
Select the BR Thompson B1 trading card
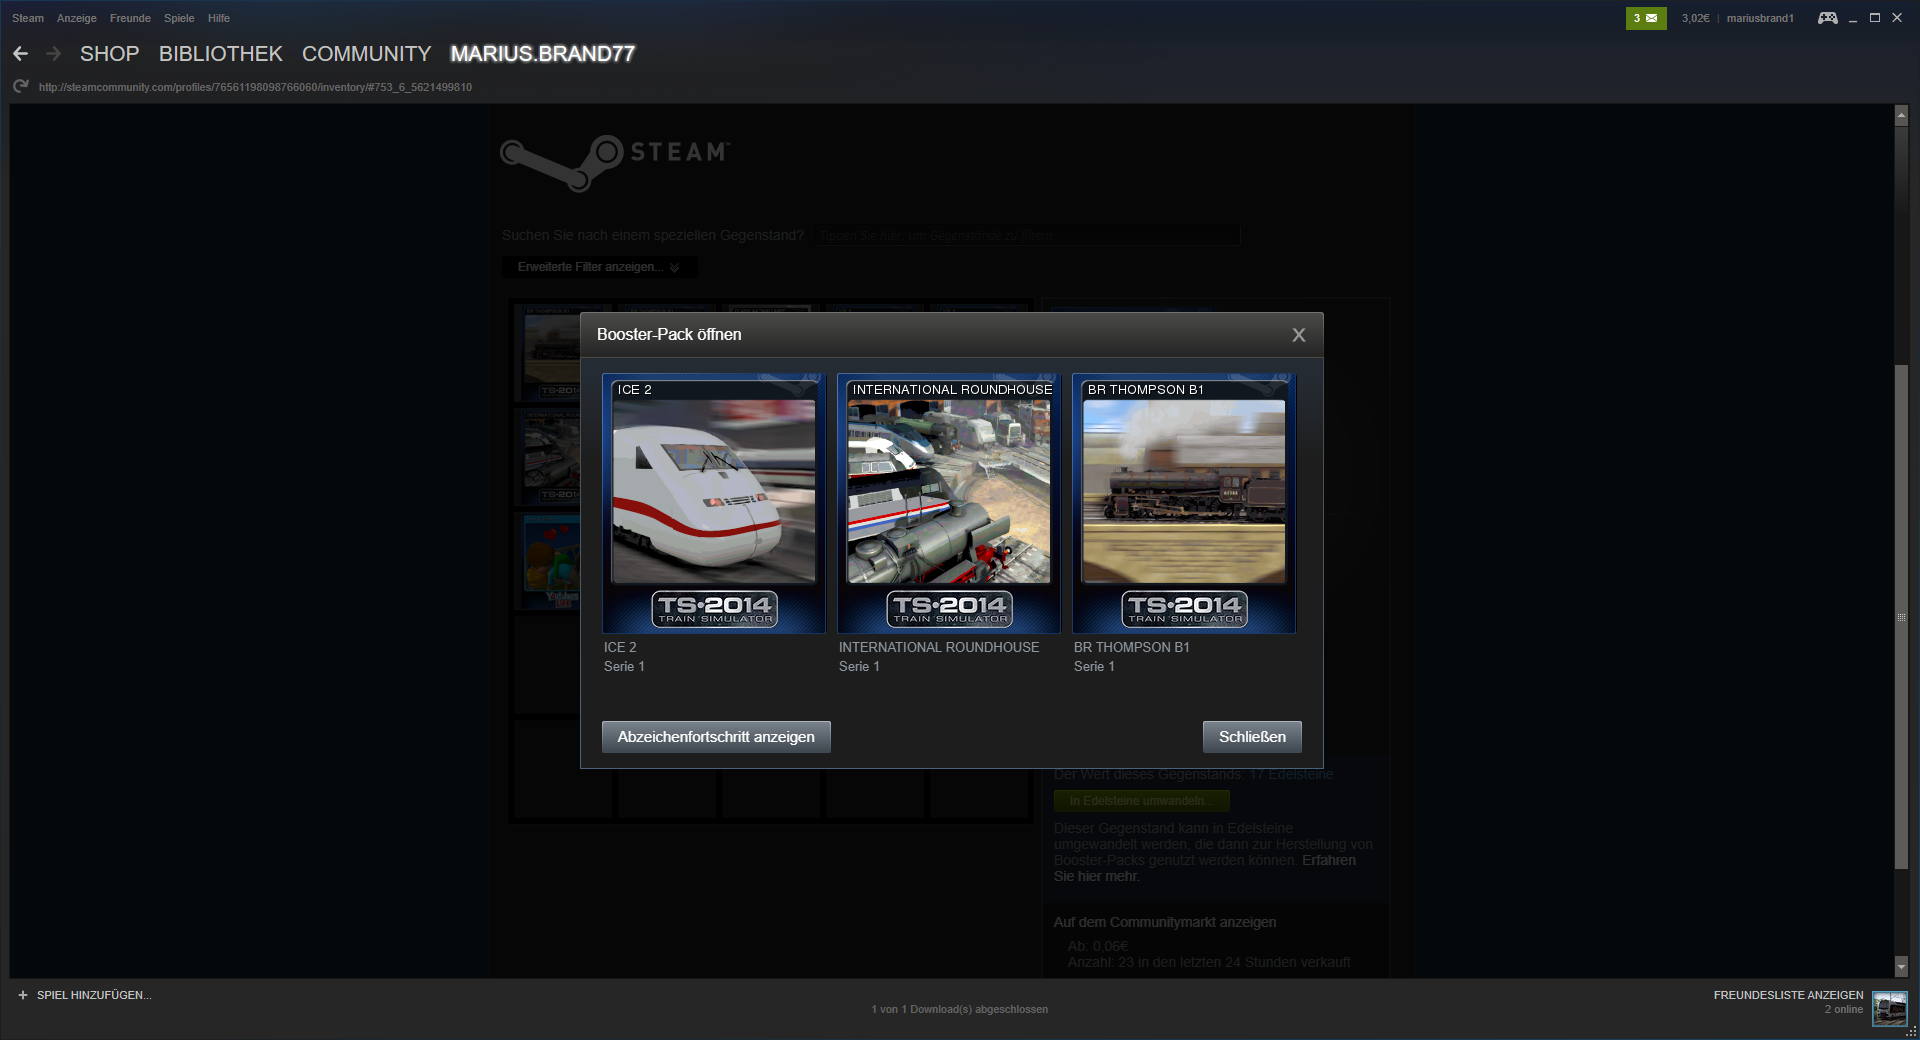[1184, 503]
